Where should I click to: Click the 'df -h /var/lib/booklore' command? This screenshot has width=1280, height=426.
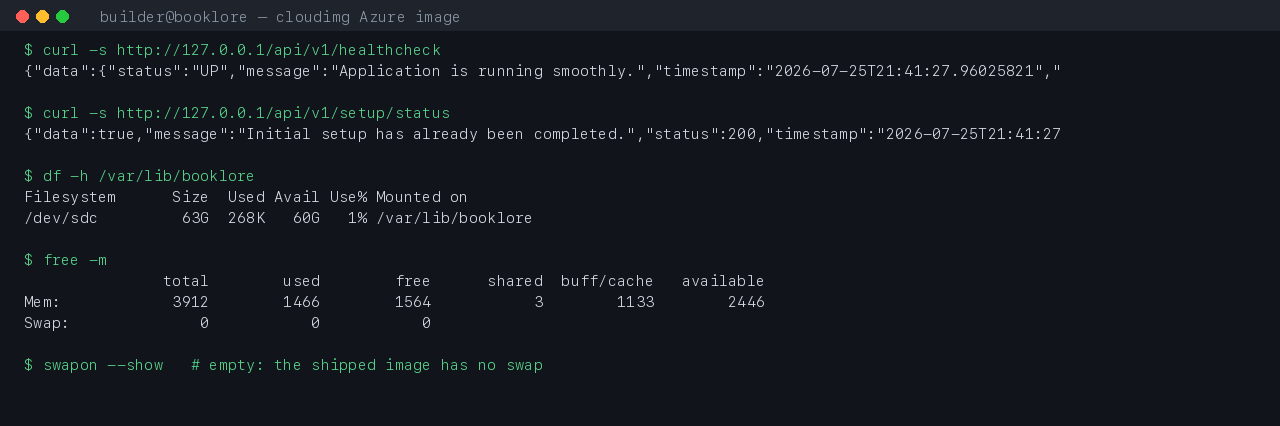tap(139, 176)
